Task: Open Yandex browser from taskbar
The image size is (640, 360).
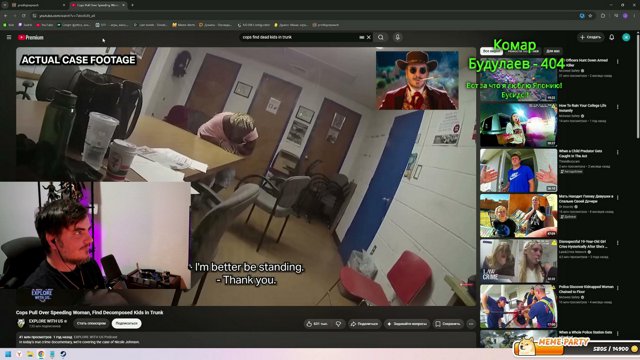Action: 19,354
